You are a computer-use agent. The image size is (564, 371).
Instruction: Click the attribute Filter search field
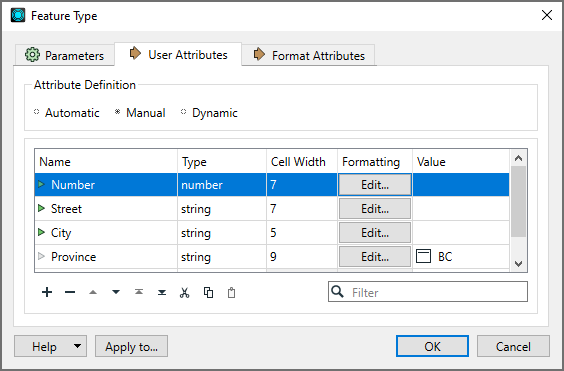click(428, 292)
